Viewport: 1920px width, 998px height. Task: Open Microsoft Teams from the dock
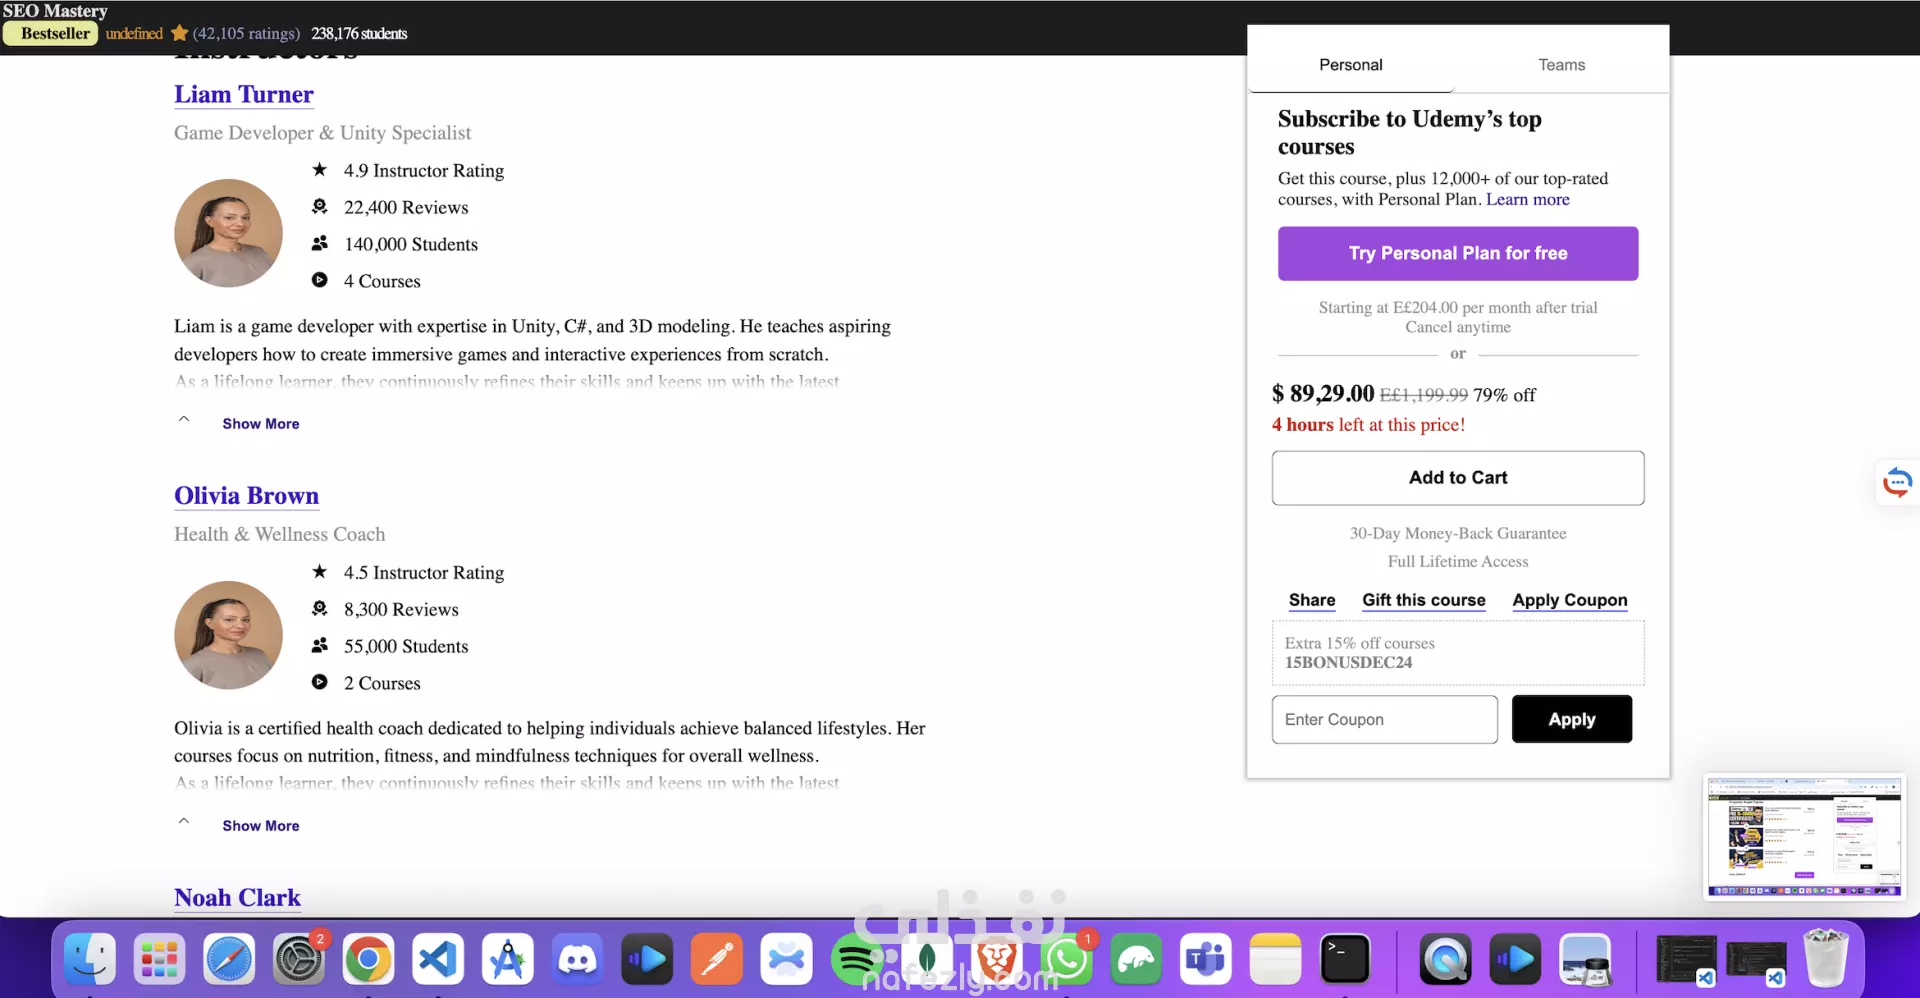click(x=1205, y=960)
